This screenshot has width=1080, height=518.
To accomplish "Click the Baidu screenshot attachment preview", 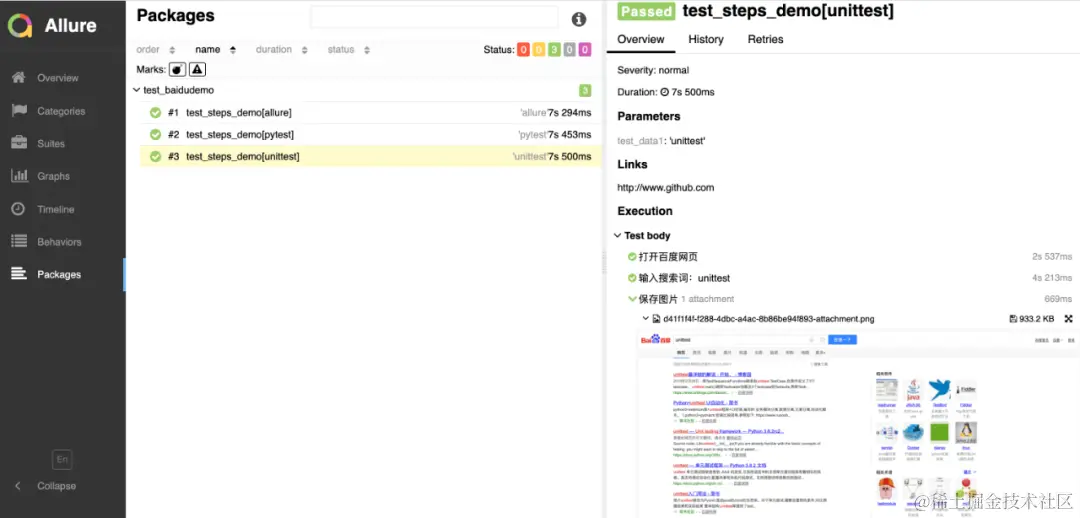I will click(858, 424).
